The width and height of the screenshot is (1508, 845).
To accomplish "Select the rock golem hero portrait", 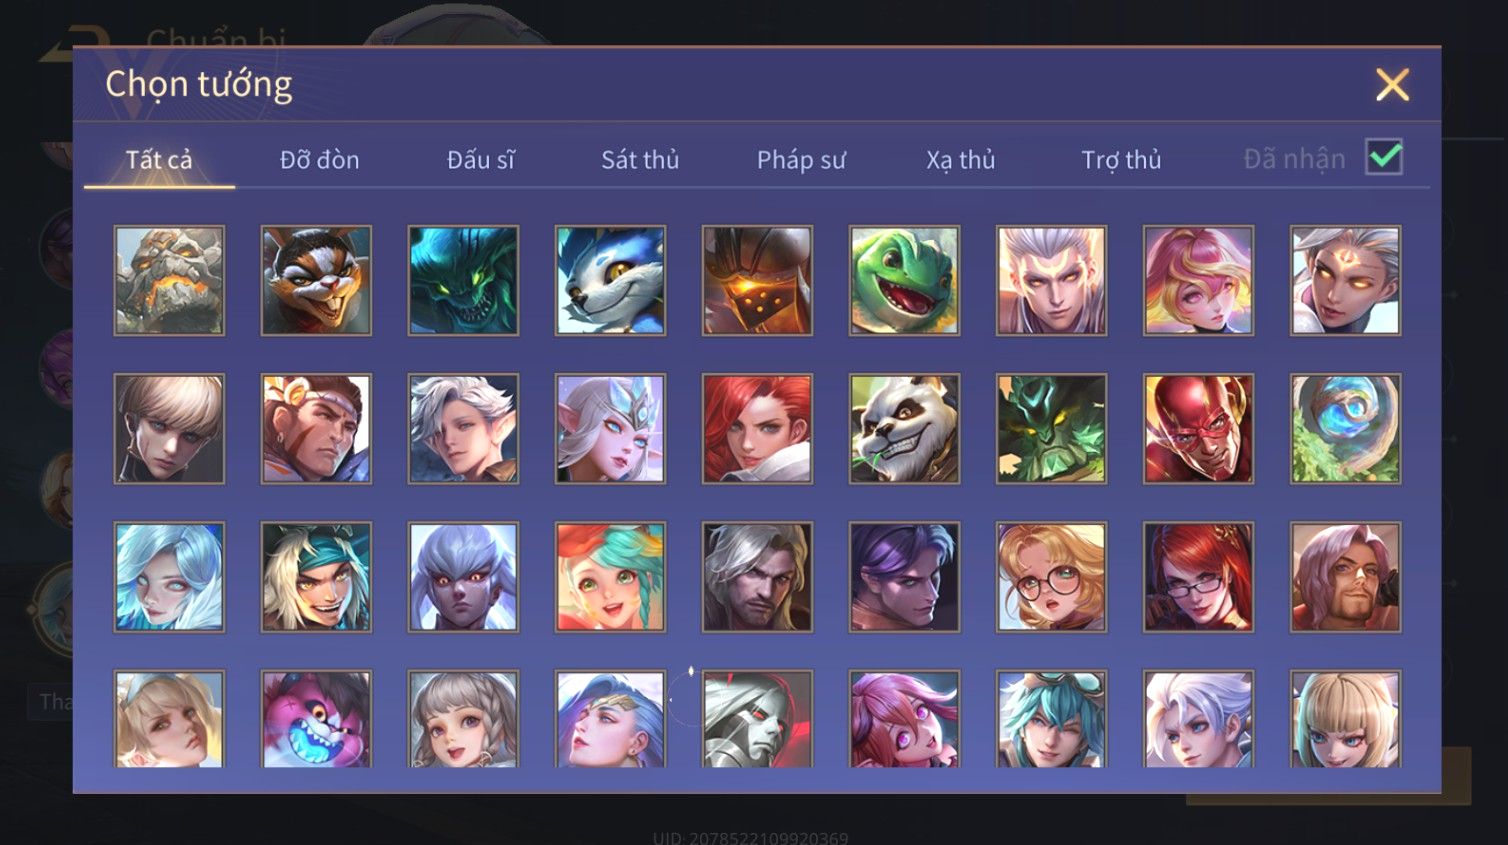I will (x=169, y=280).
